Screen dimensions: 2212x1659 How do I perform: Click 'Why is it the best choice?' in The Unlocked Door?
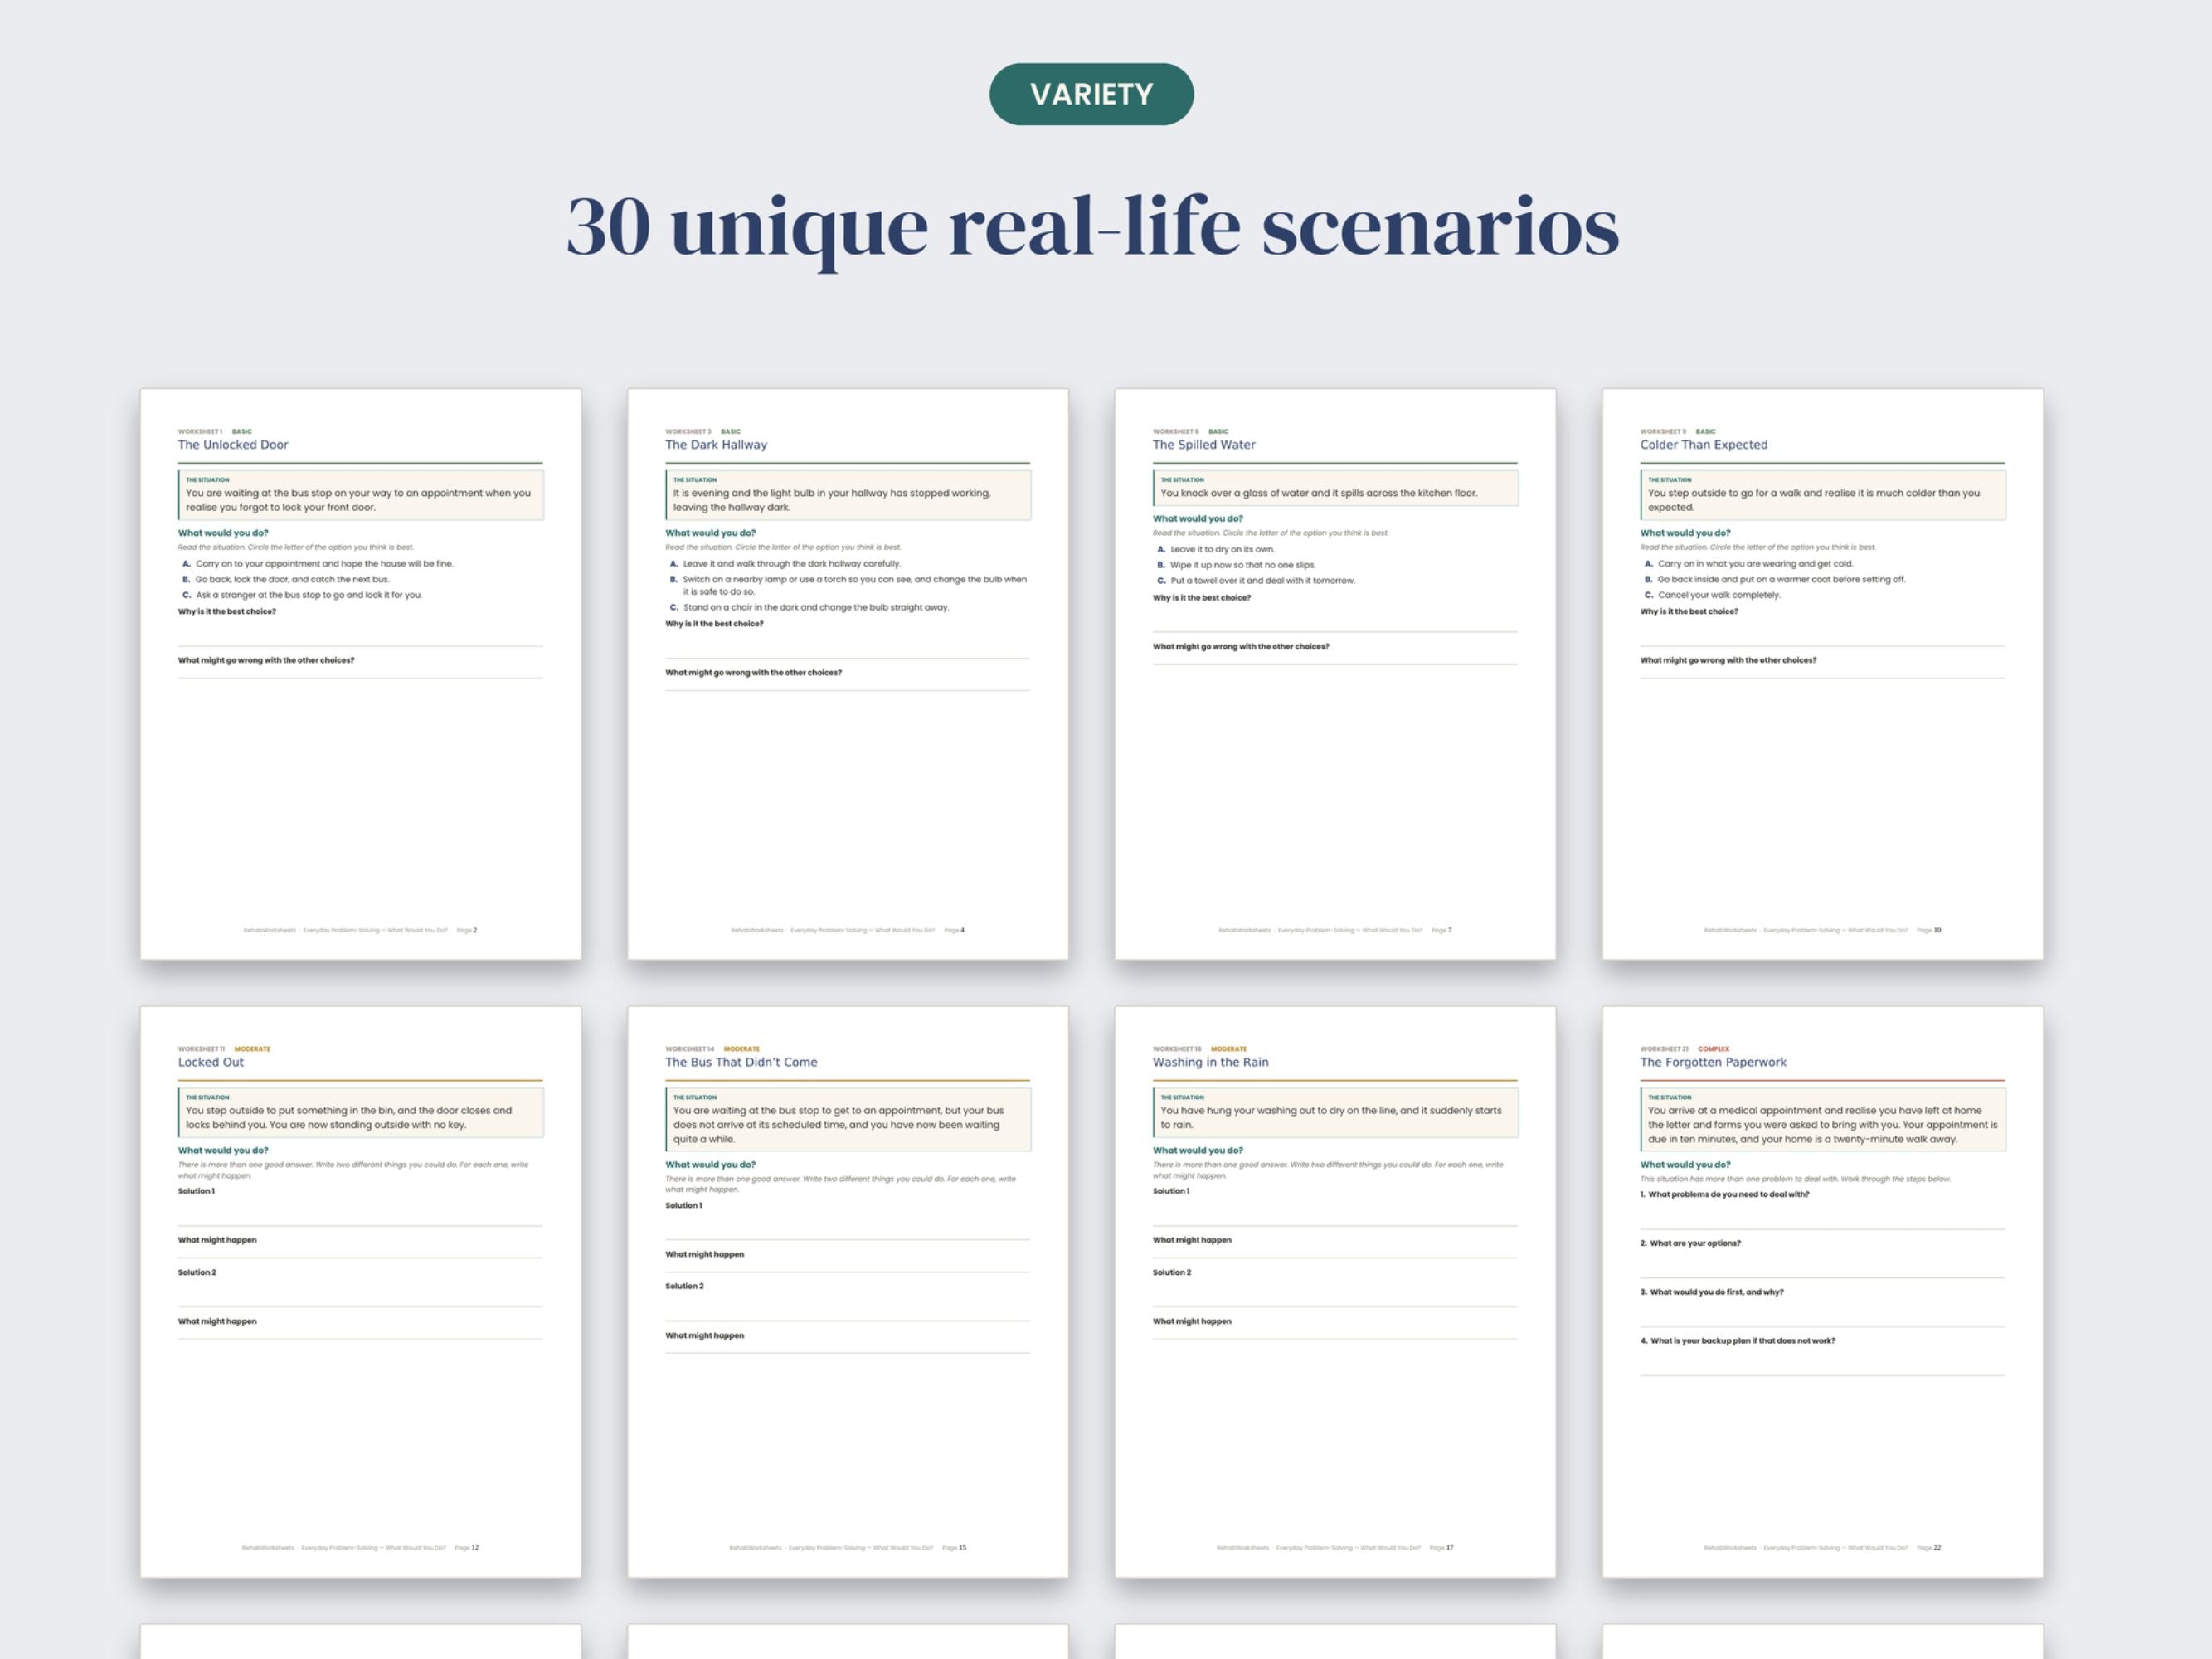click(x=227, y=611)
